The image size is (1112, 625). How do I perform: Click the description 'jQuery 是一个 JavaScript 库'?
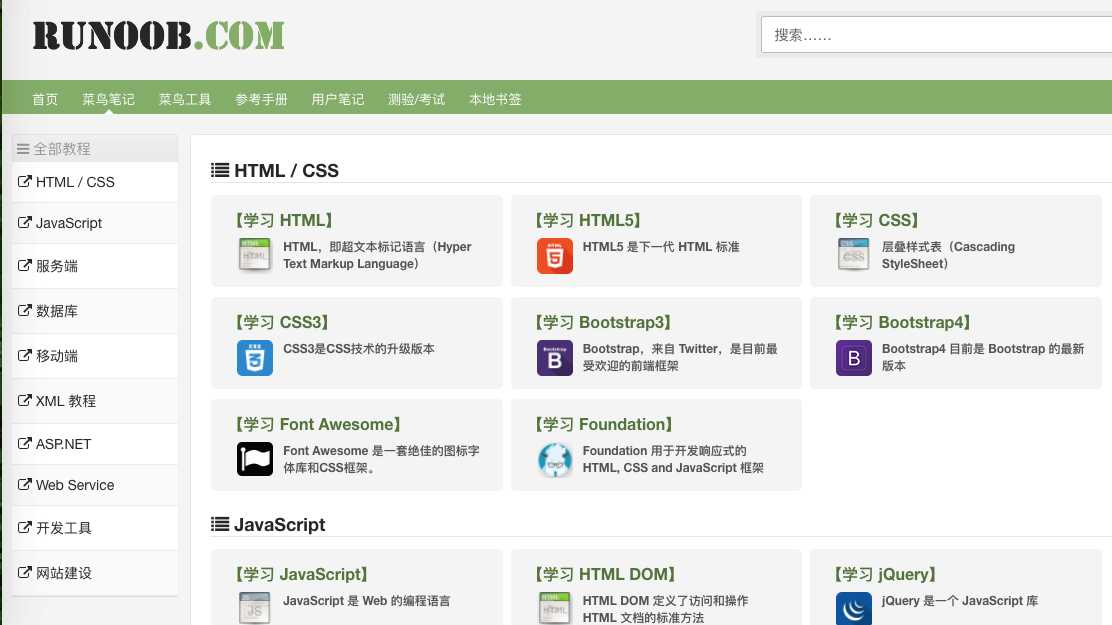960,601
